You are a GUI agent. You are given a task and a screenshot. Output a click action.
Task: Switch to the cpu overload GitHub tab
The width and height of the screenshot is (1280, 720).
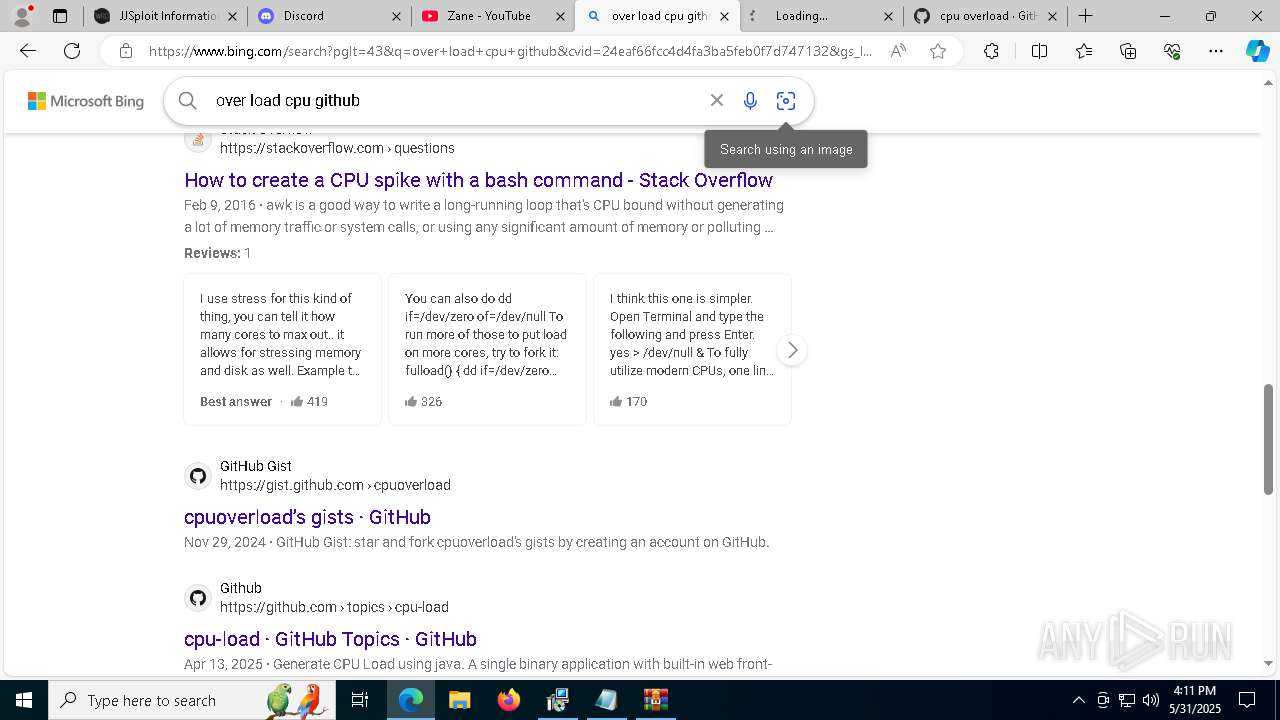click(x=984, y=16)
